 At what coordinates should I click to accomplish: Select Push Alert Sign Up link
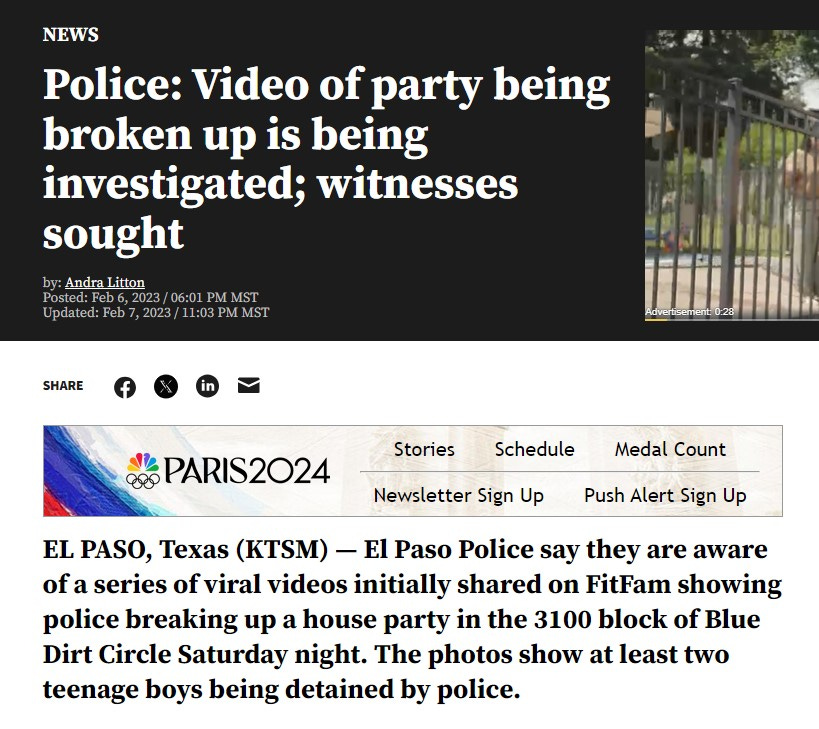tap(665, 495)
